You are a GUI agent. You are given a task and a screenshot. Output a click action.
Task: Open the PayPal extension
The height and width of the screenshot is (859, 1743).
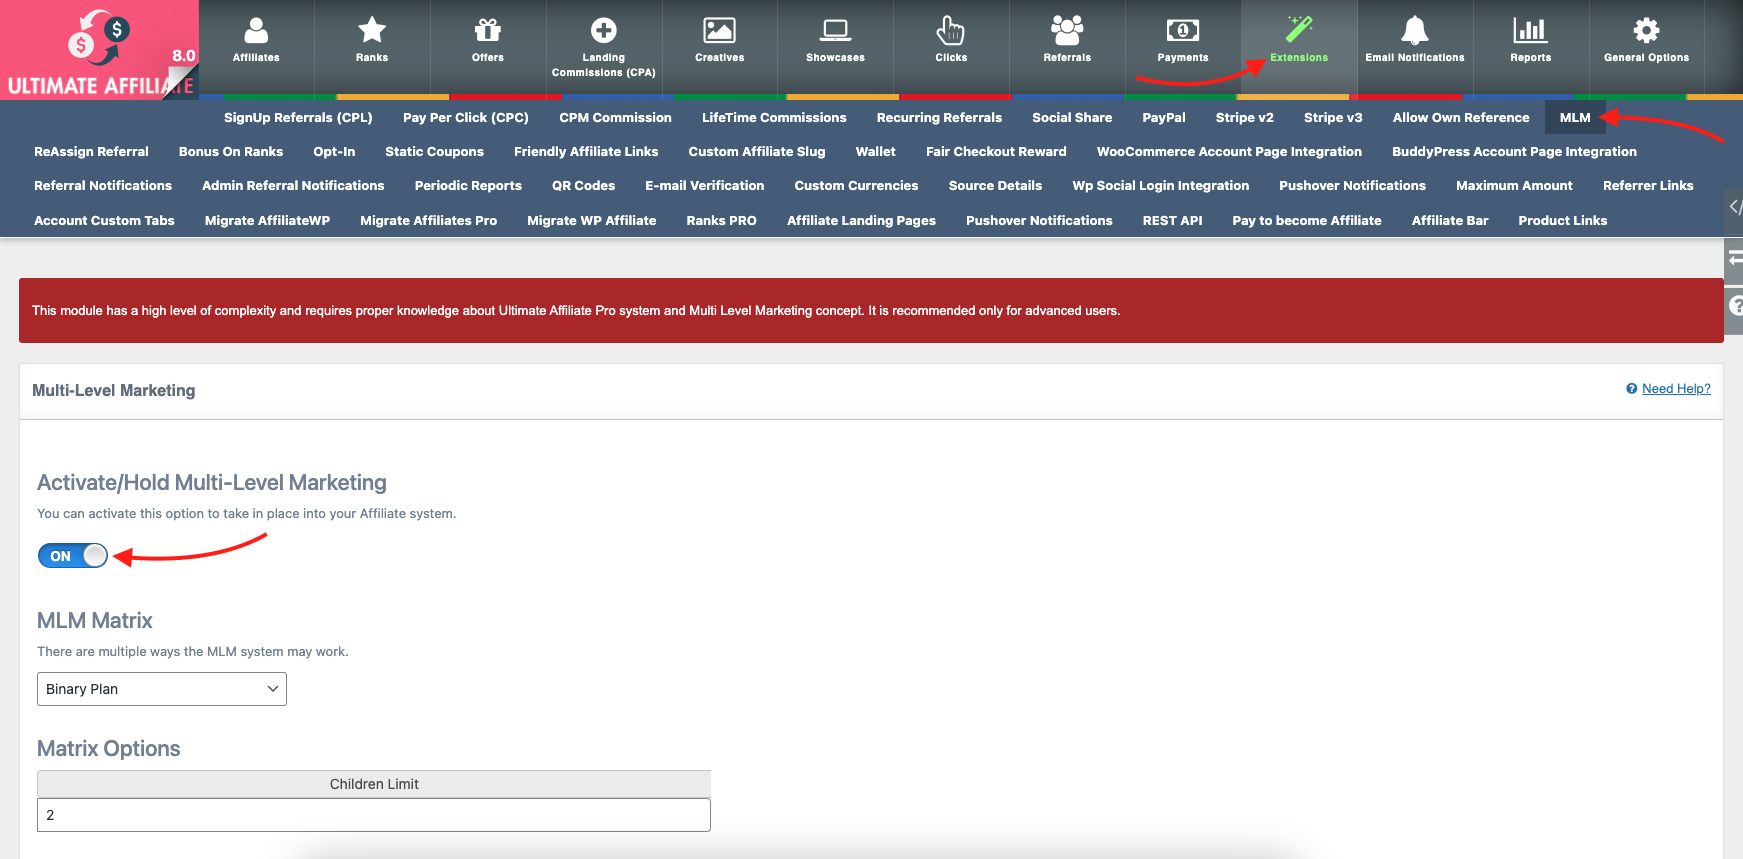tap(1164, 118)
